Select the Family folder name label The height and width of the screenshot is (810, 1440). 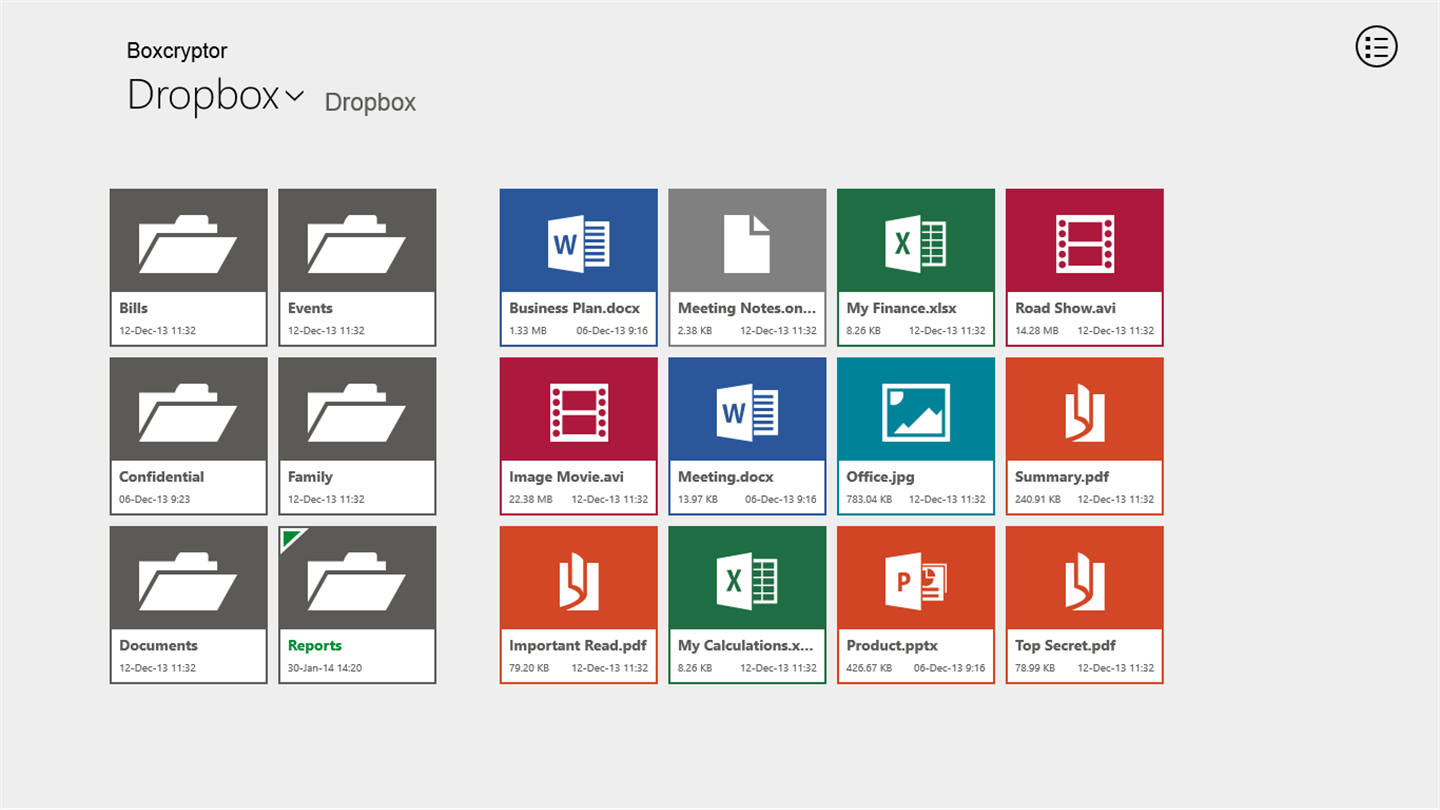click(x=310, y=477)
